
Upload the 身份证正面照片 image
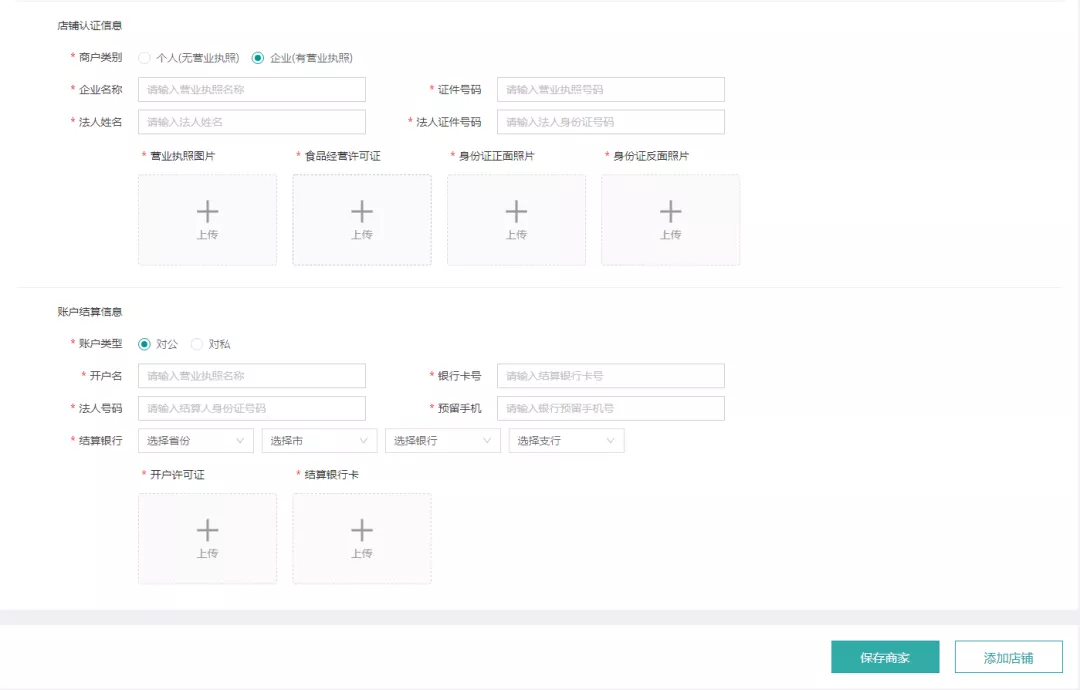click(x=516, y=219)
